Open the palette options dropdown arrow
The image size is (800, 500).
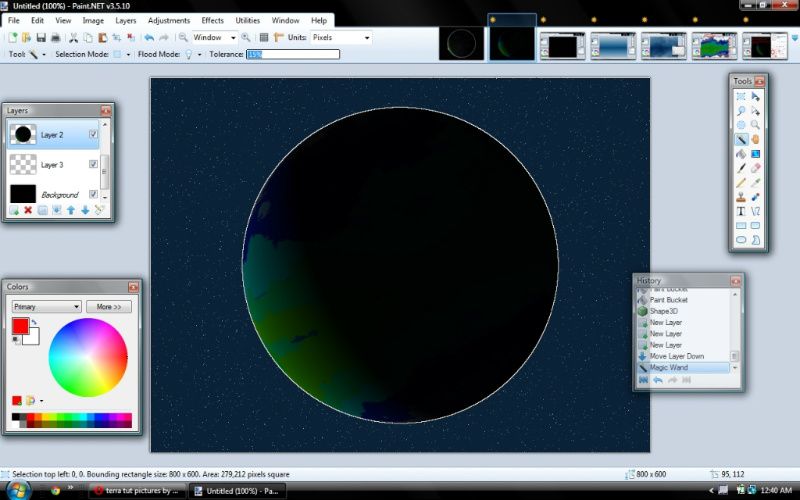coord(41,401)
